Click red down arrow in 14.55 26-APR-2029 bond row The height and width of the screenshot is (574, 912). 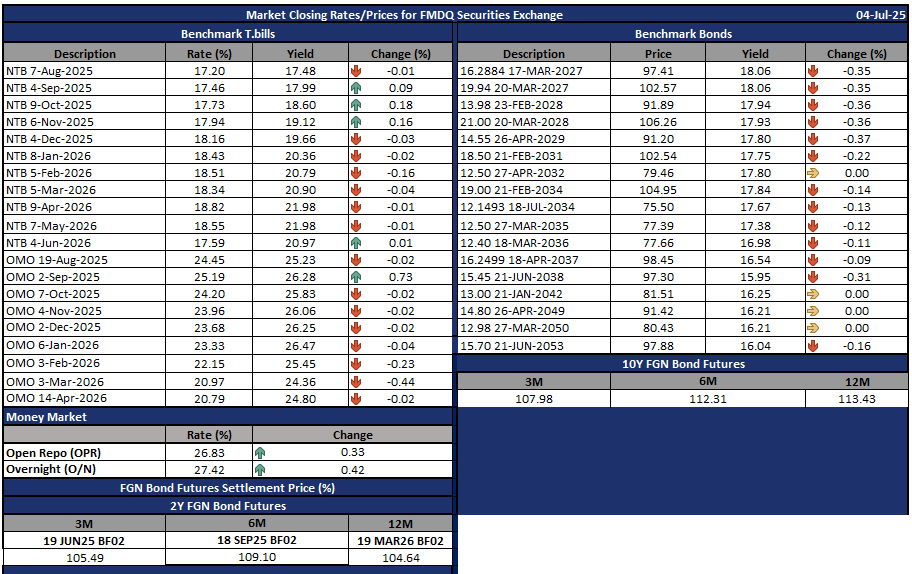[x=813, y=139]
